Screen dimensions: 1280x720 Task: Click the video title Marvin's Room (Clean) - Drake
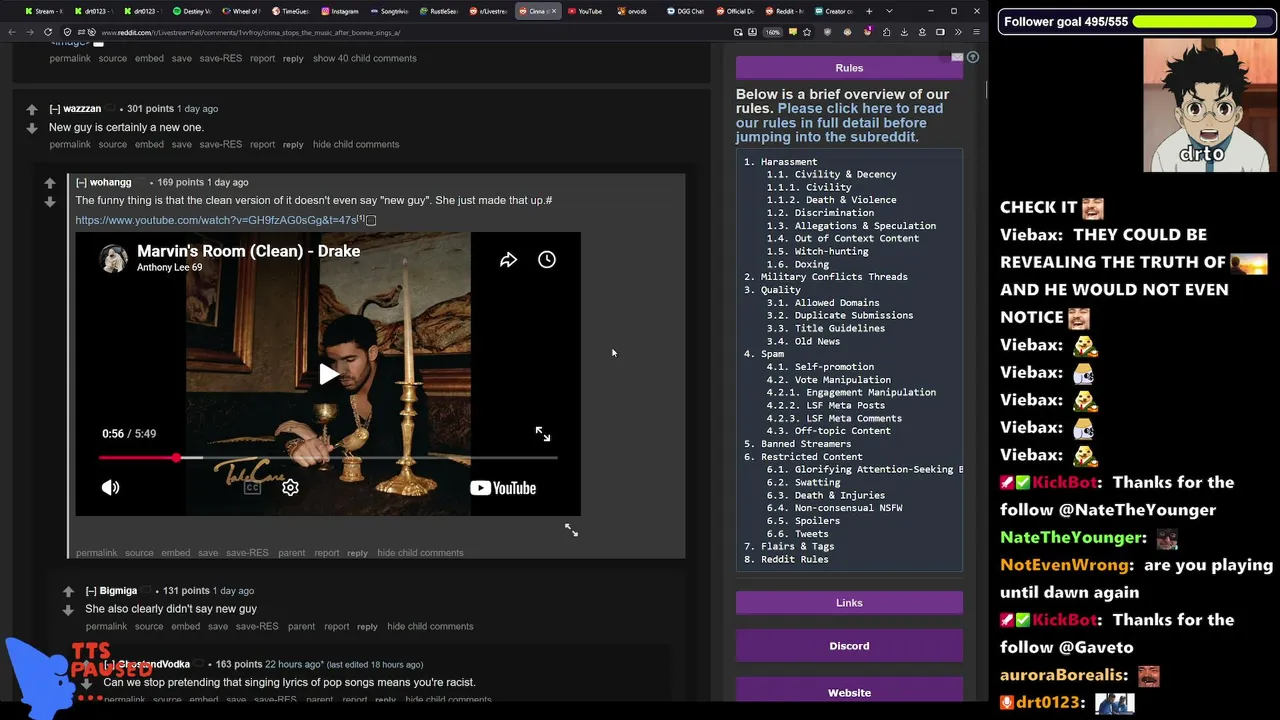248,251
